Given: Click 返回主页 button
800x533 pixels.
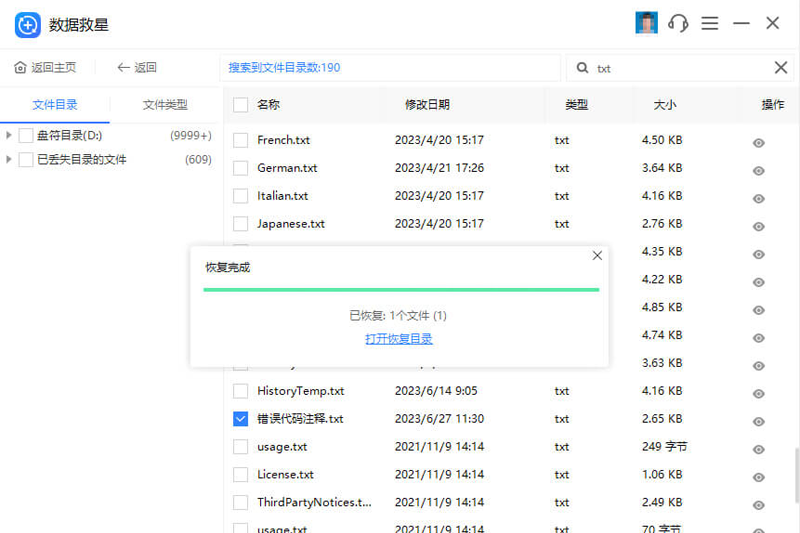Looking at the screenshot, I should tap(46, 68).
